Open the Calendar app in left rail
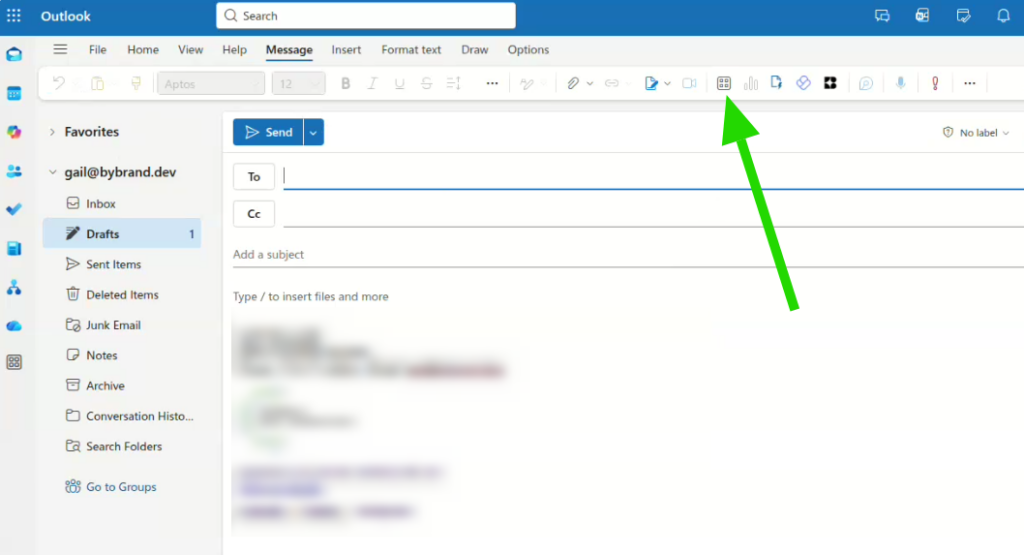 click(14, 93)
